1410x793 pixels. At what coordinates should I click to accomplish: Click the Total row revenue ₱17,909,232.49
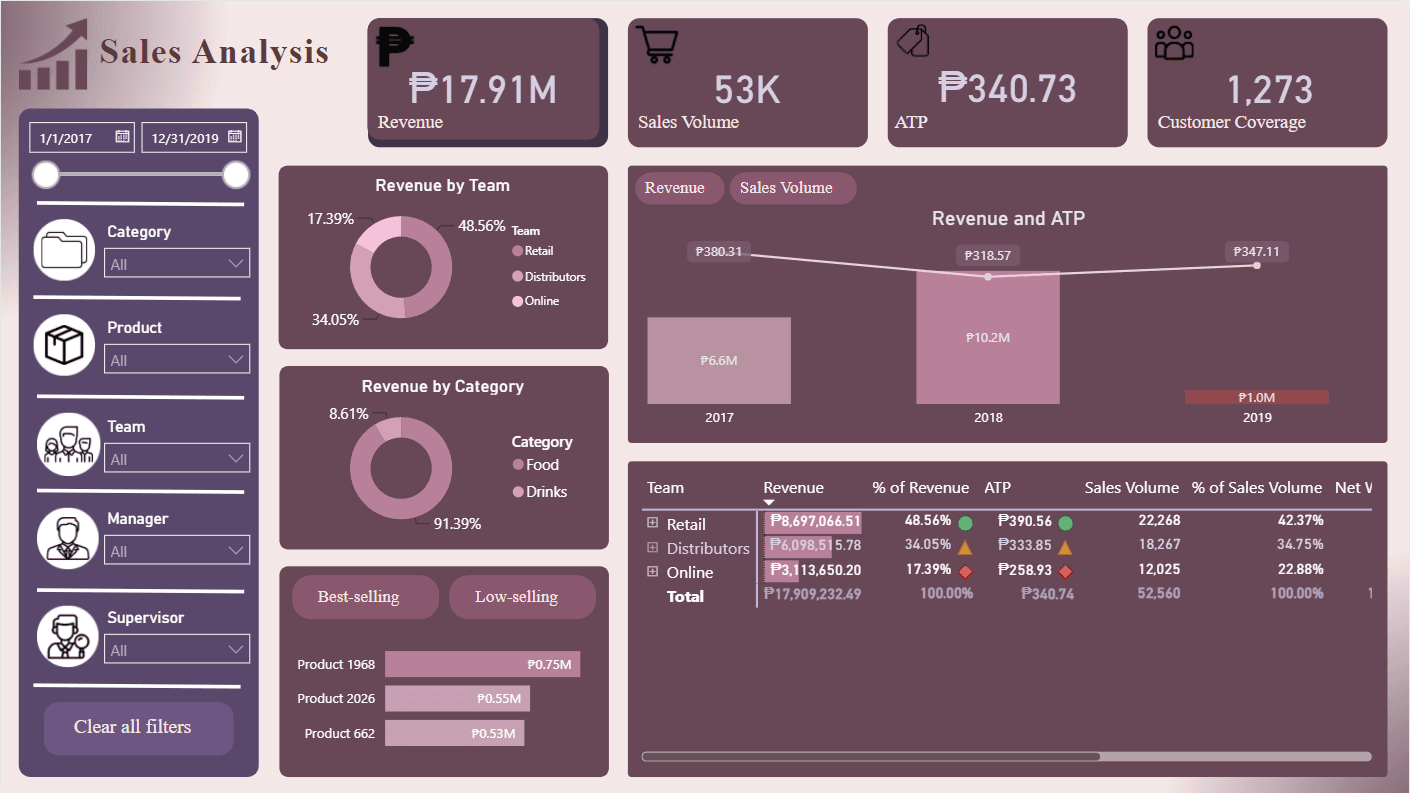(x=812, y=594)
